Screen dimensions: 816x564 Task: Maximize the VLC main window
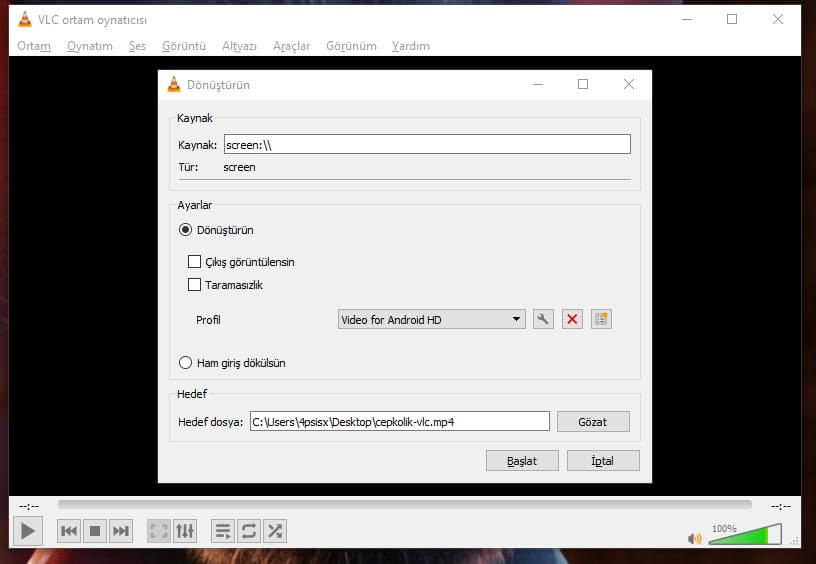point(732,19)
